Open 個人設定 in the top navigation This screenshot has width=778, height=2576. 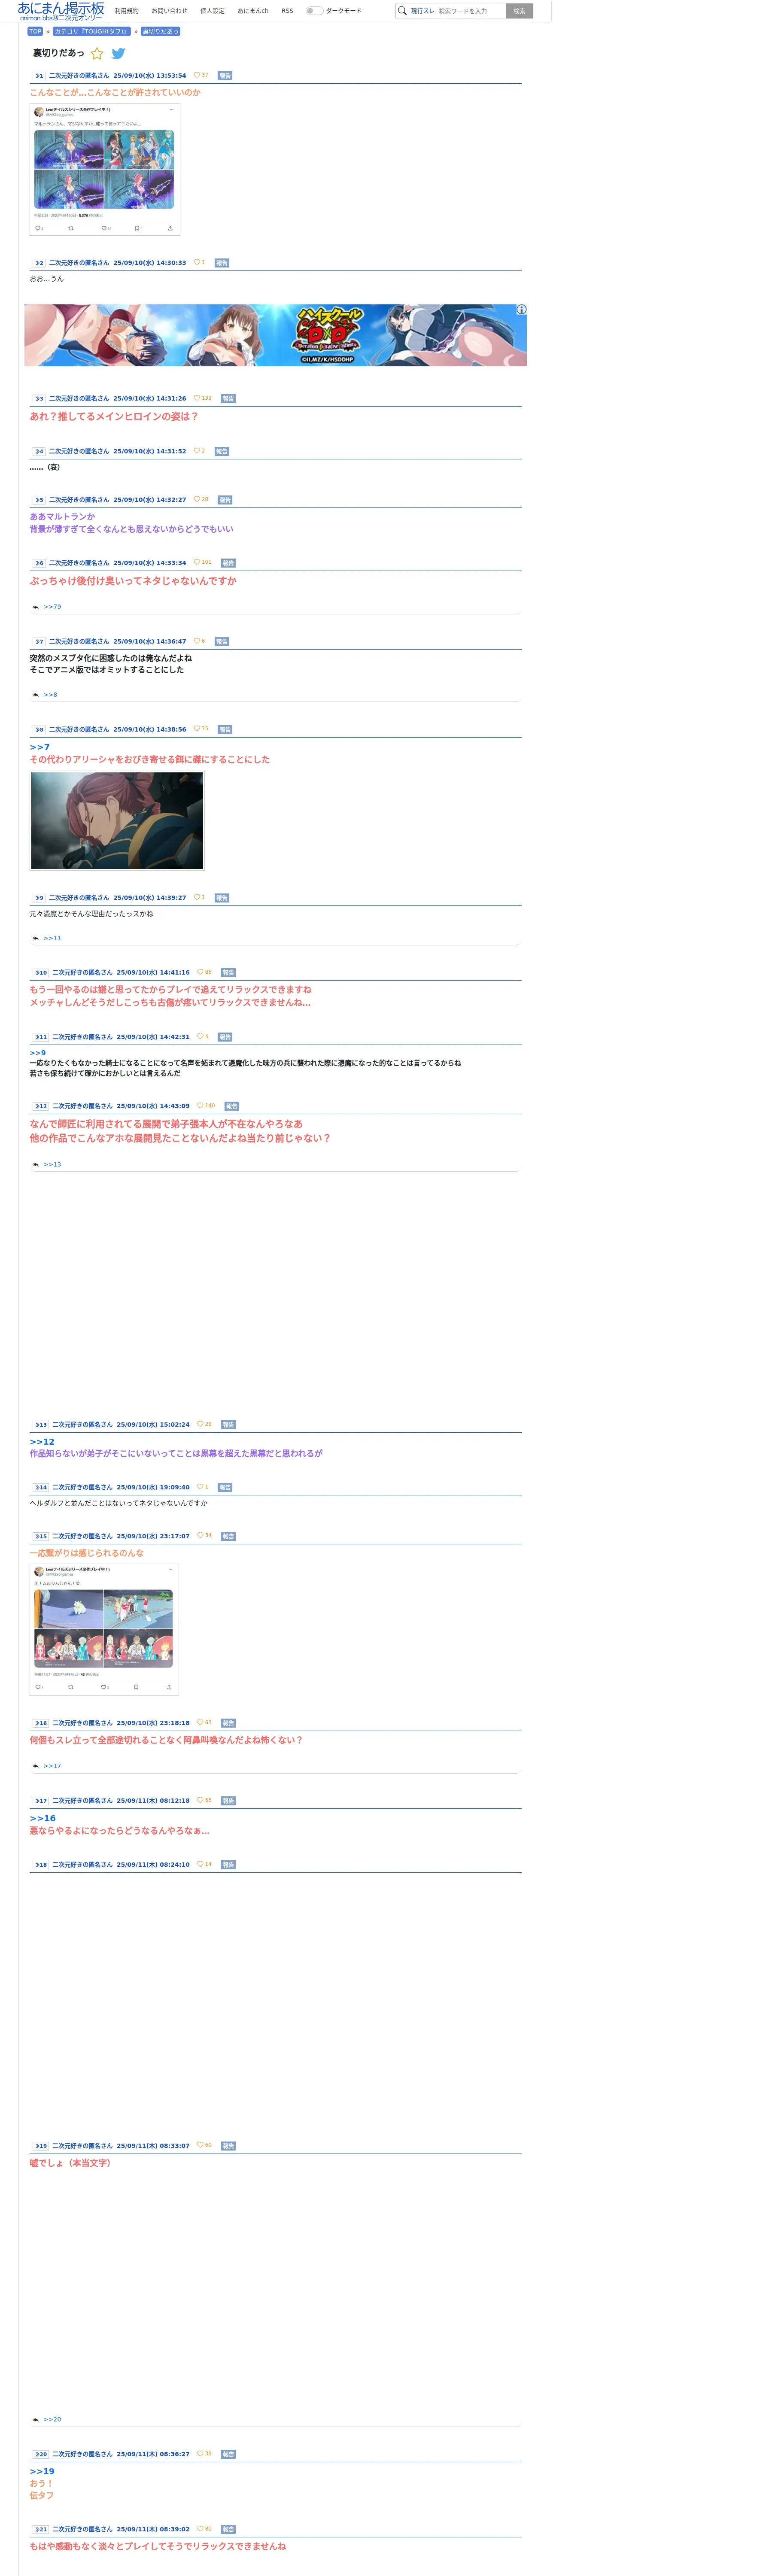point(212,11)
